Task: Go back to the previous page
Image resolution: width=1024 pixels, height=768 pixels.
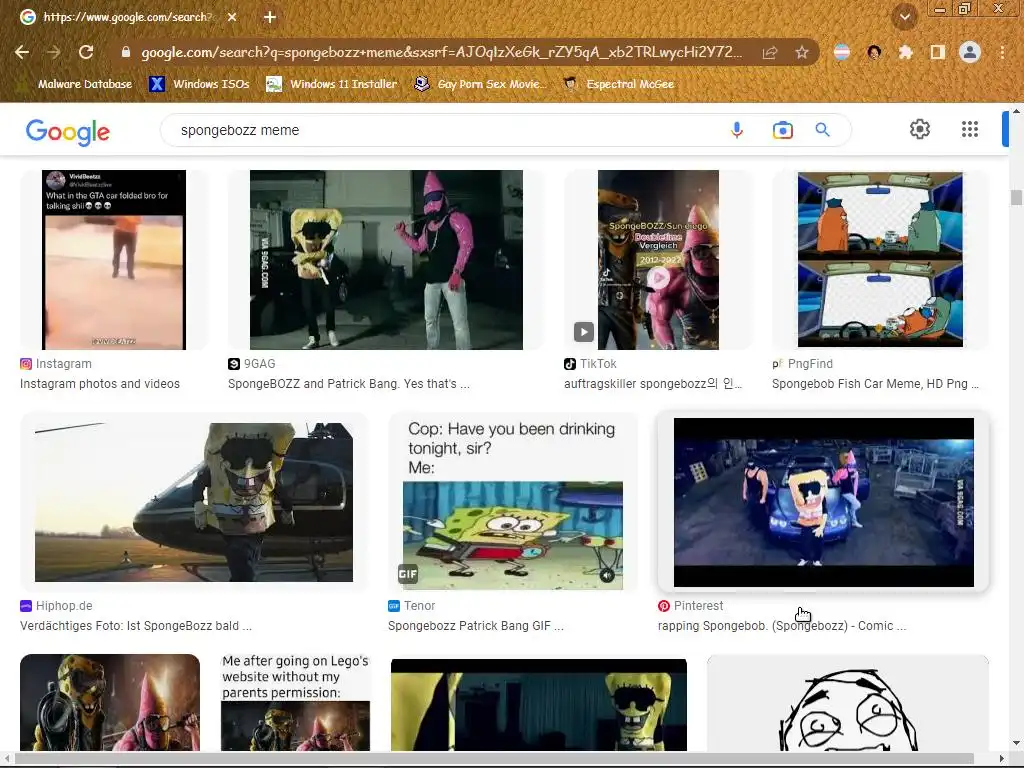Action: (x=22, y=52)
